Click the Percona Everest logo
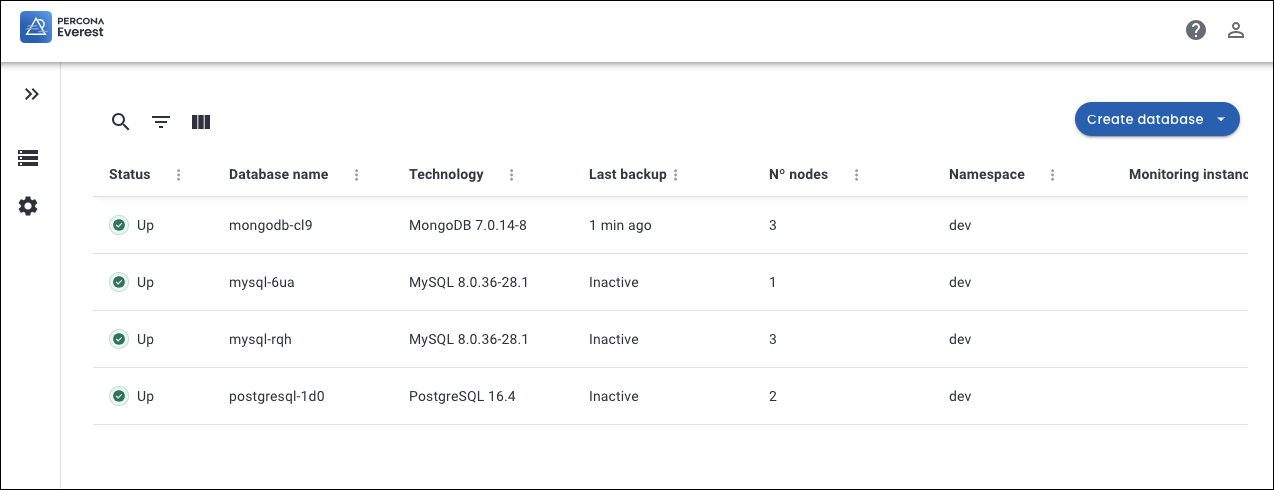The image size is (1274, 490). 62,28
